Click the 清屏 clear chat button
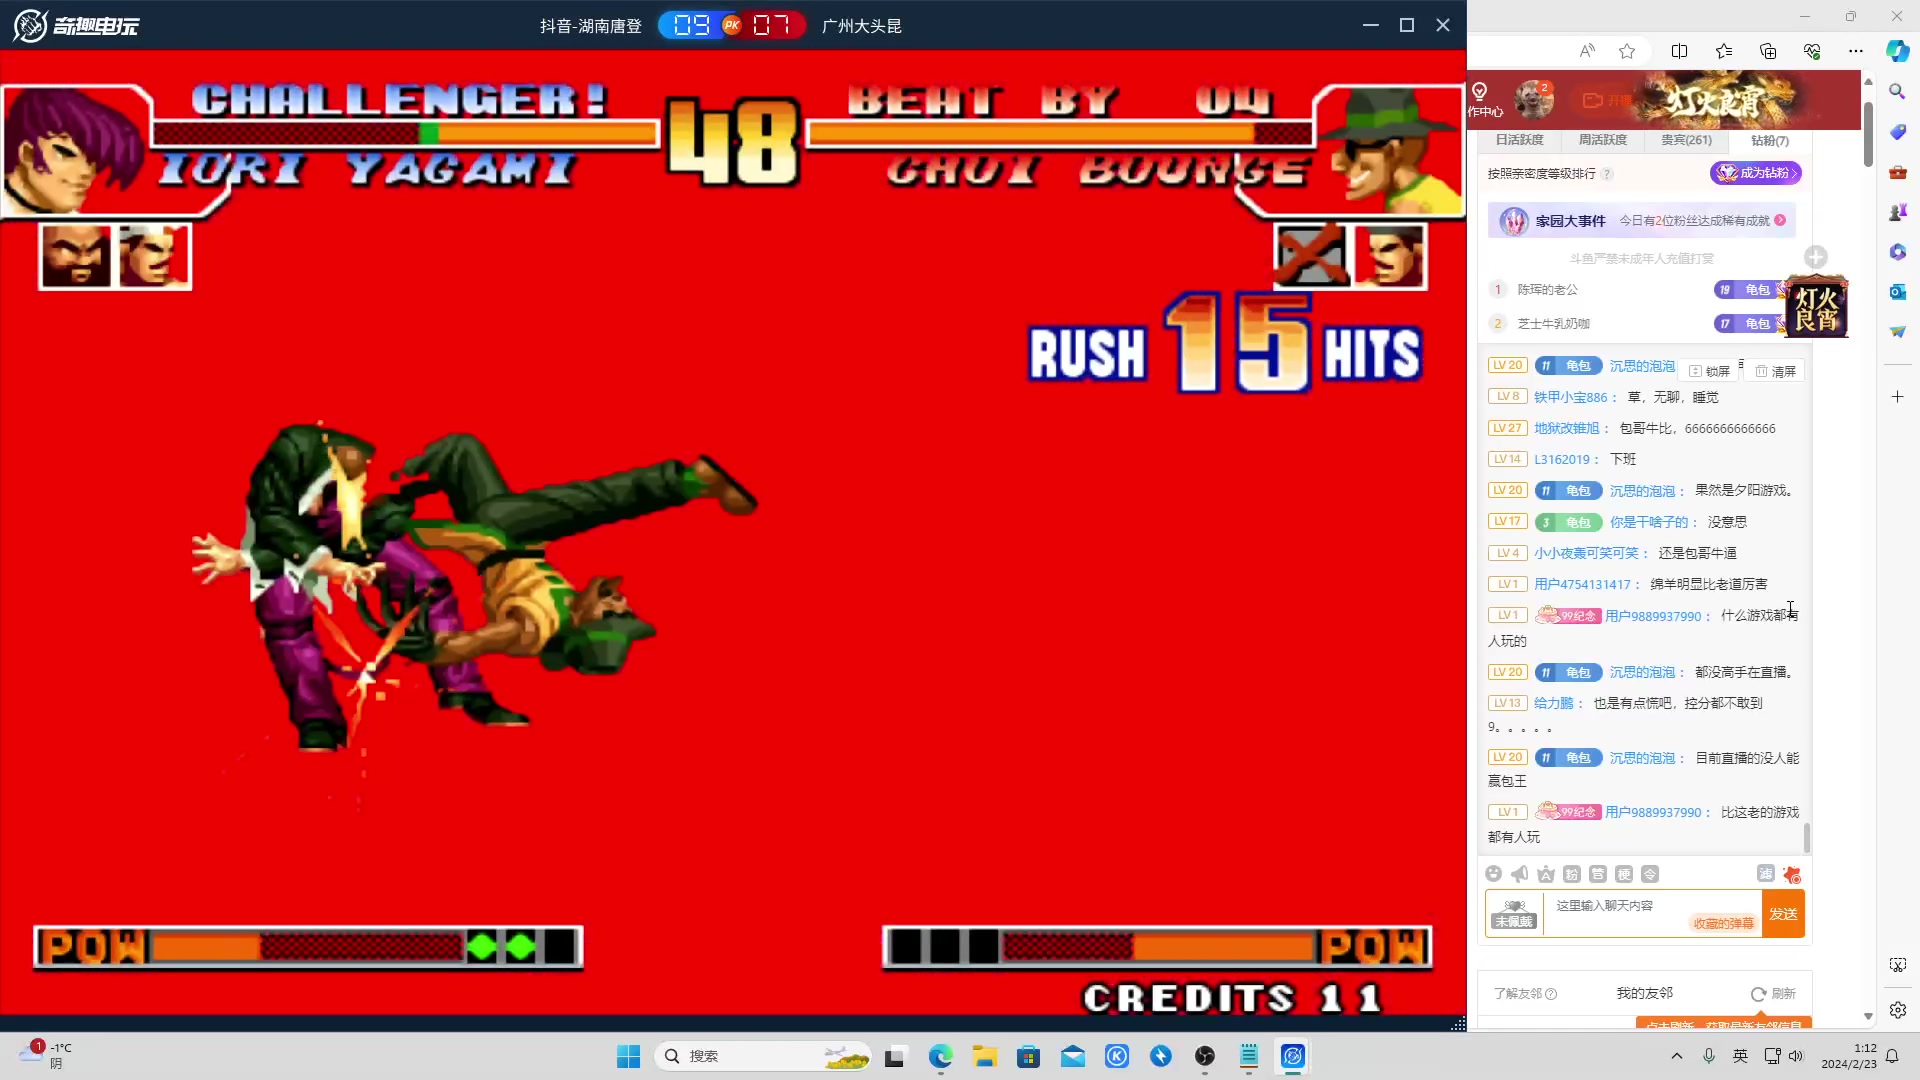 pos(1776,371)
